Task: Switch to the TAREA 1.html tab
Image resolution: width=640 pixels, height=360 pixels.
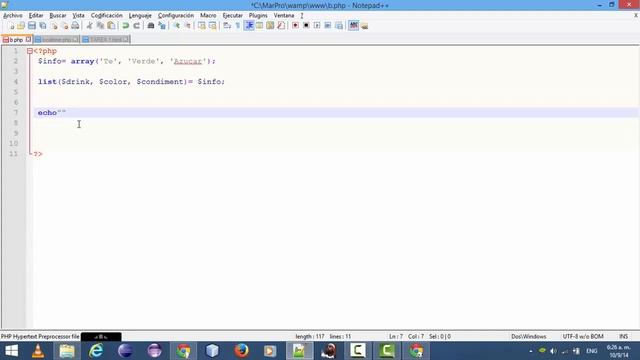Action: point(106,40)
